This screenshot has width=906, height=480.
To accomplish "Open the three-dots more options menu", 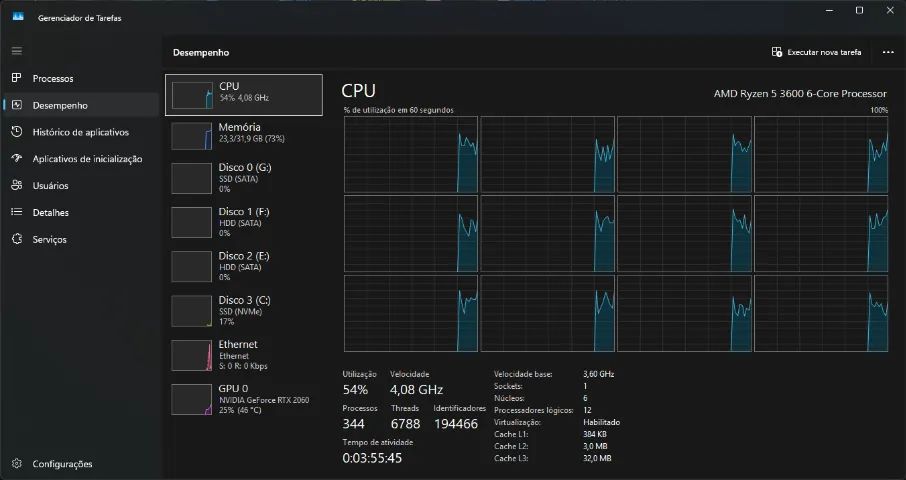I will 888,52.
